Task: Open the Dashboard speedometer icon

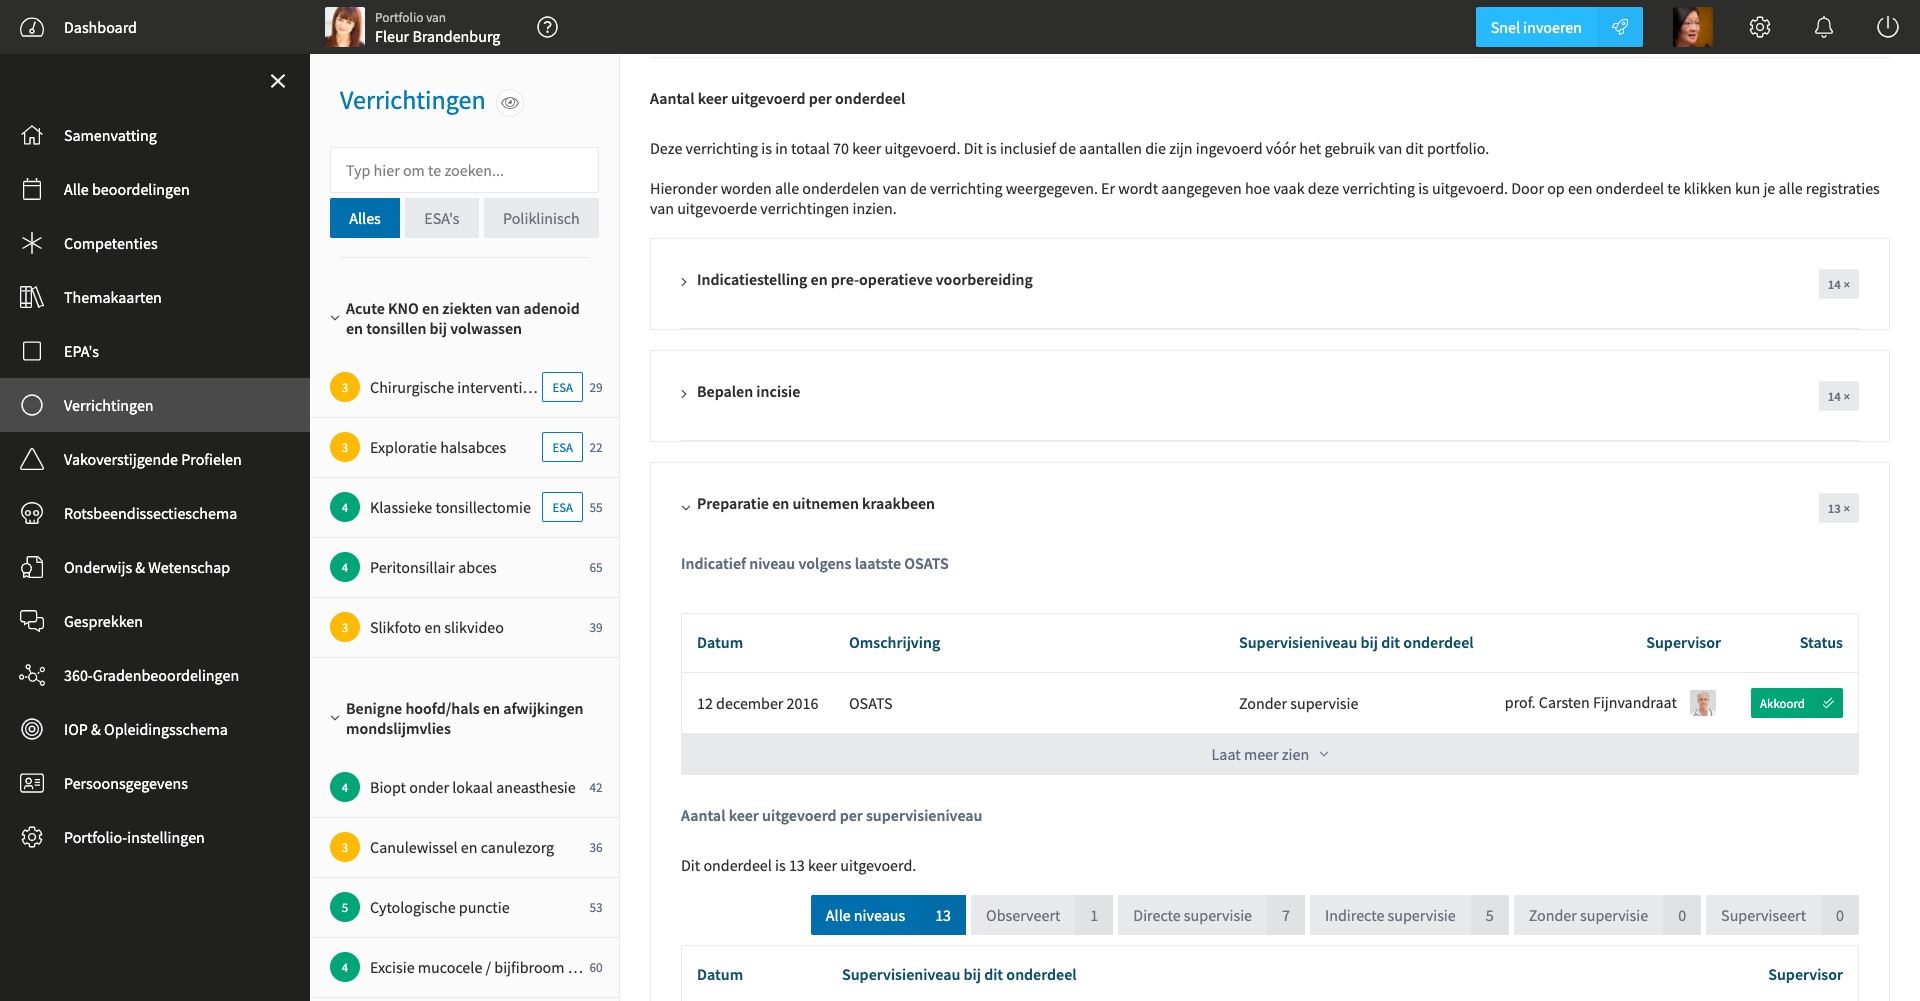Action: pyautogui.click(x=32, y=27)
